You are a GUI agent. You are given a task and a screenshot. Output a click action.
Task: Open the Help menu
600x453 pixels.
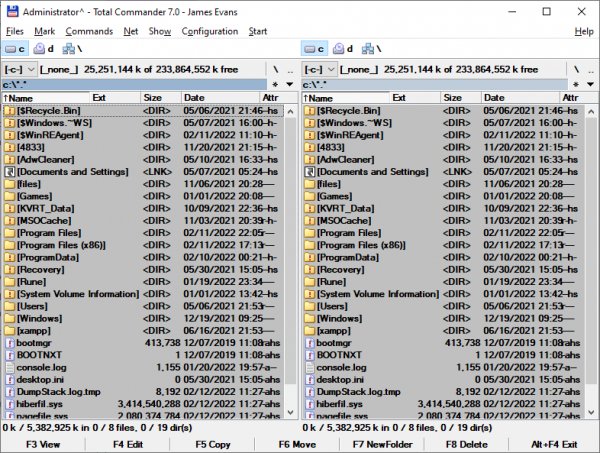point(584,31)
